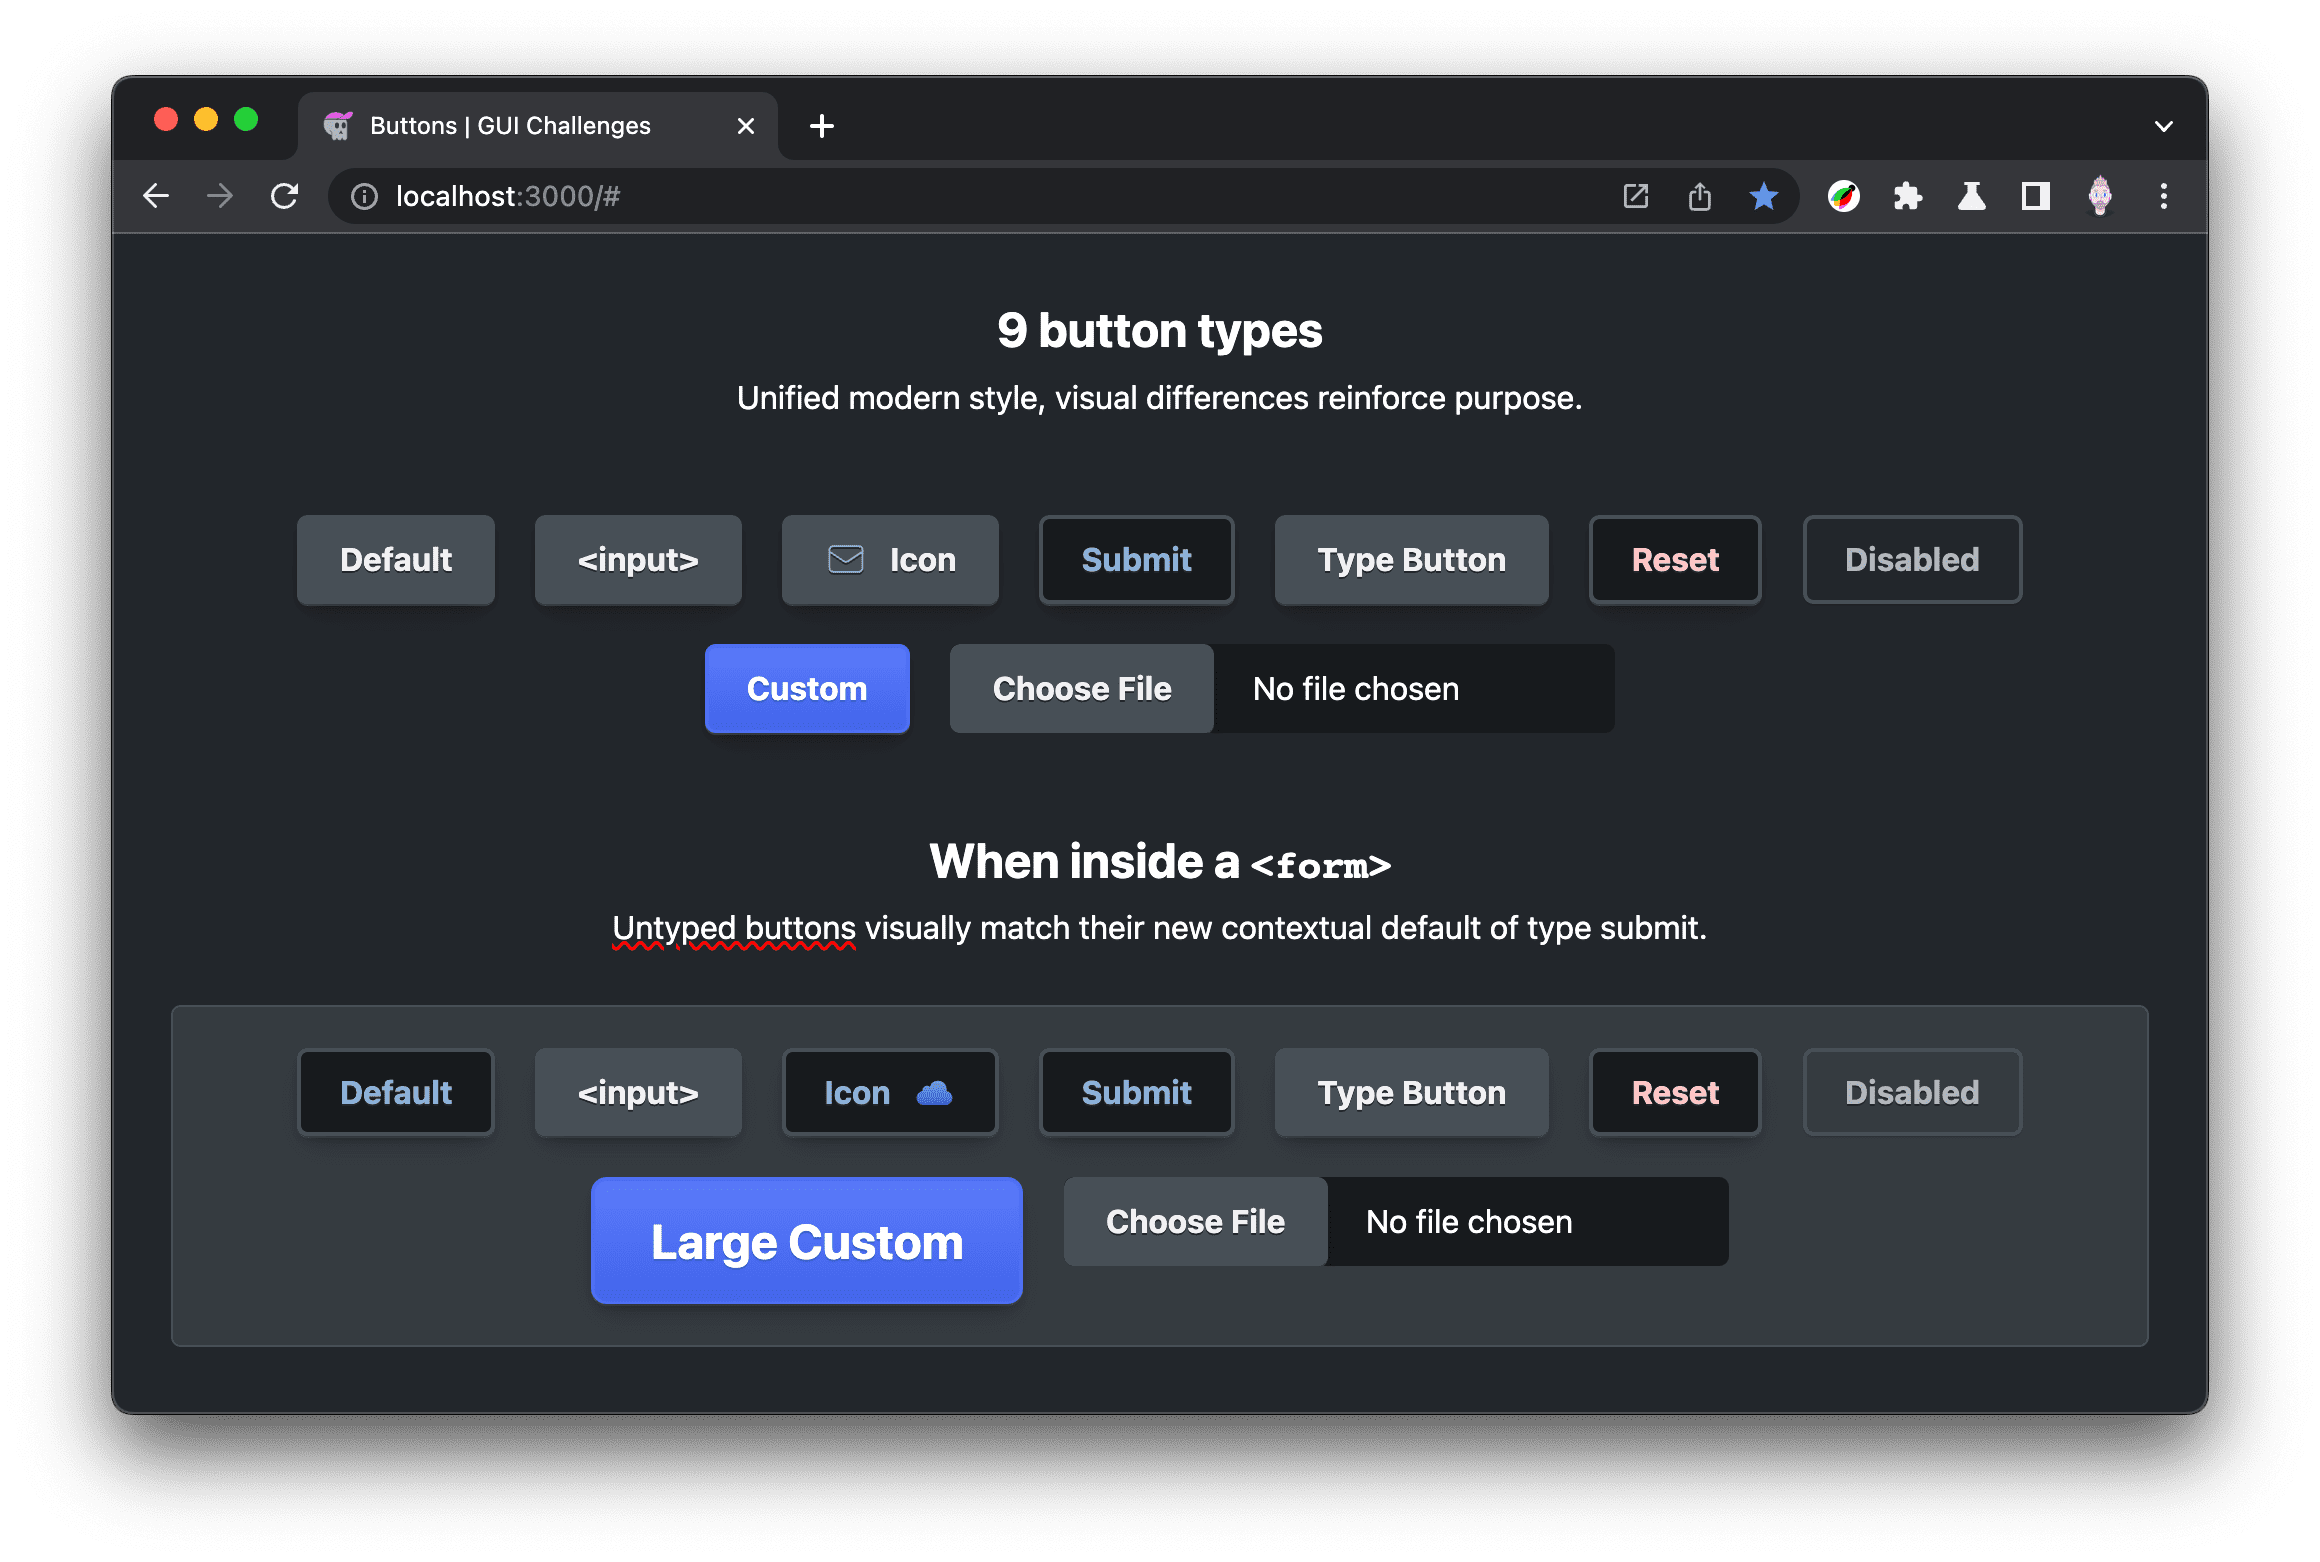Click the Large Custom blue button
The image size is (2320, 1562).
point(809,1243)
